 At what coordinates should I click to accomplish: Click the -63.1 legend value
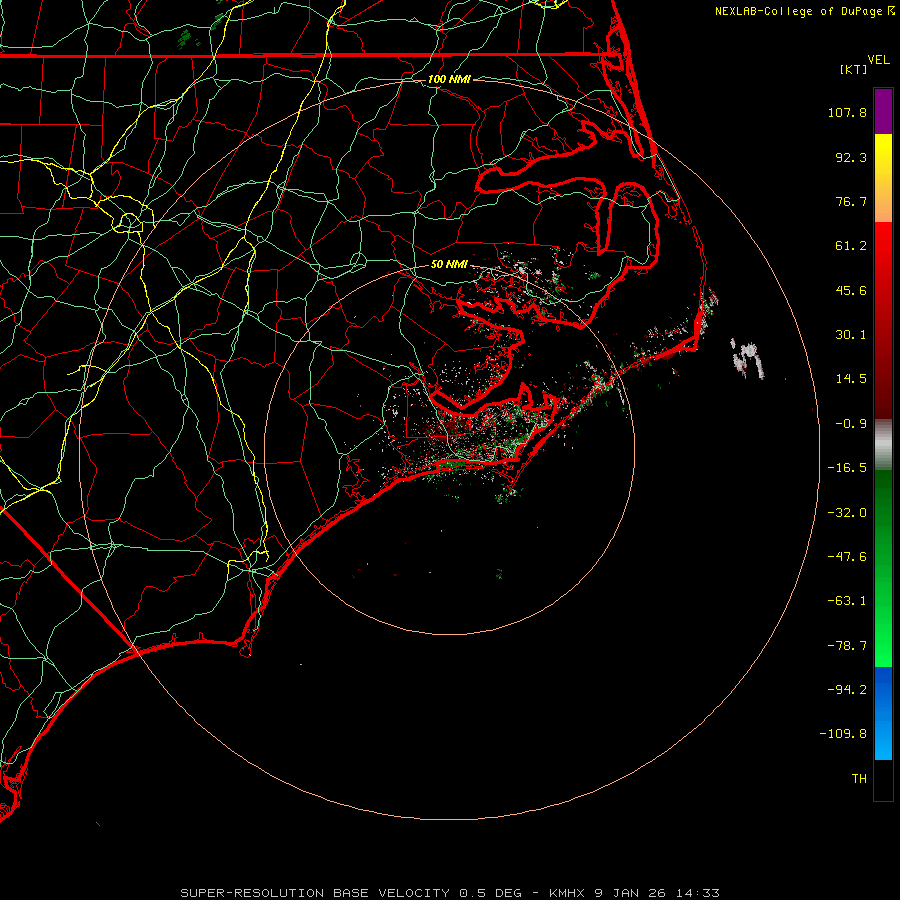click(847, 601)
